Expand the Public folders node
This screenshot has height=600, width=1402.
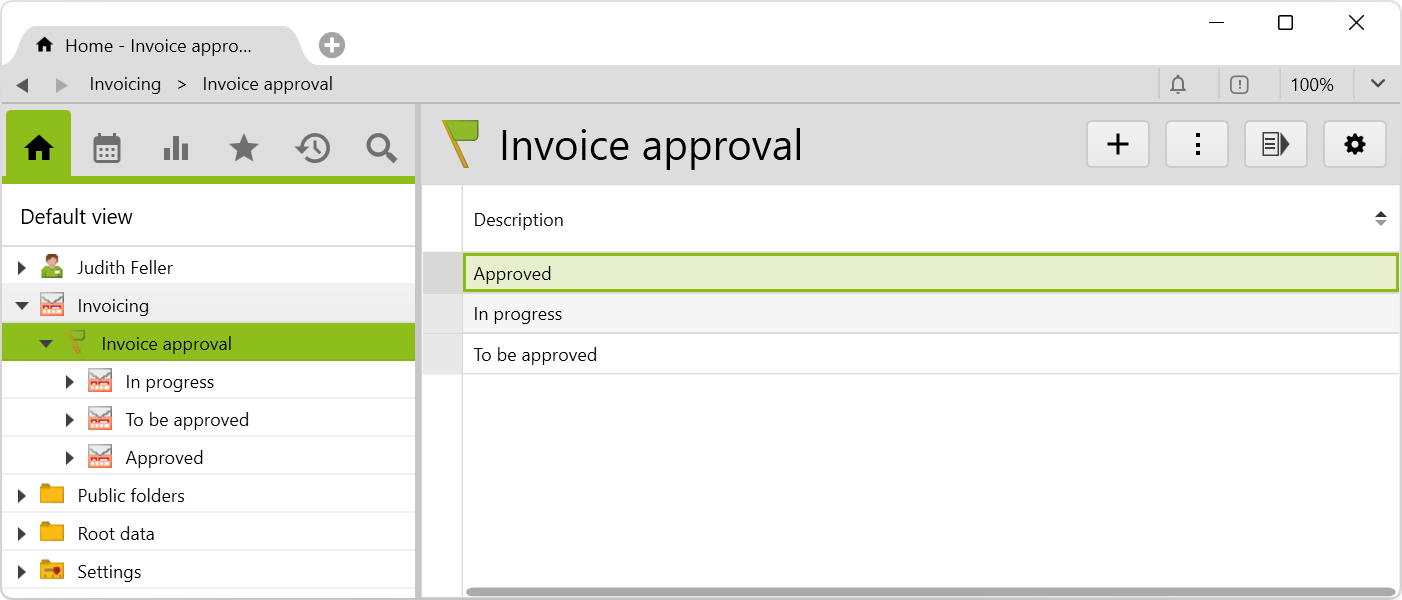22,496
